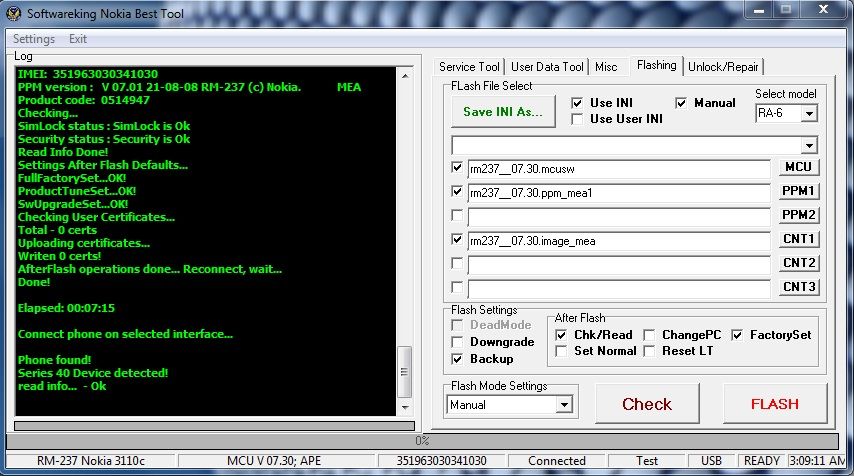Click the rm237__07.30.image_mea file field
Viewport: 854px width, 476px height.
point(619,241)
